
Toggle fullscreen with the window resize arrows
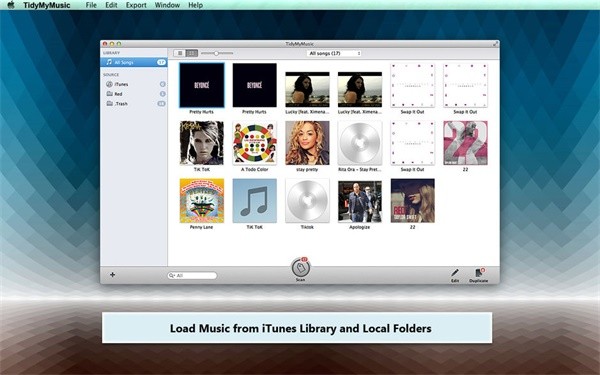click(495, 44)
